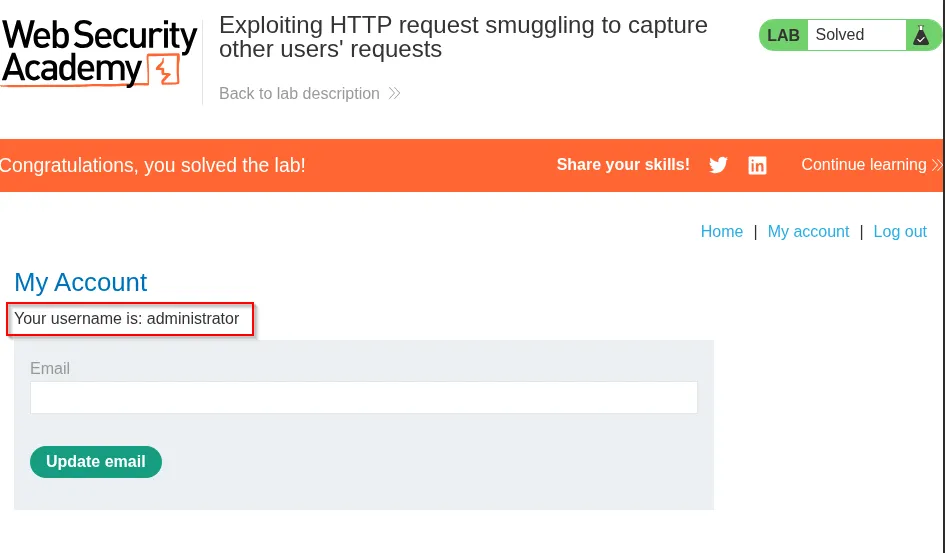Click the green LAB badge

coord(783,35)
